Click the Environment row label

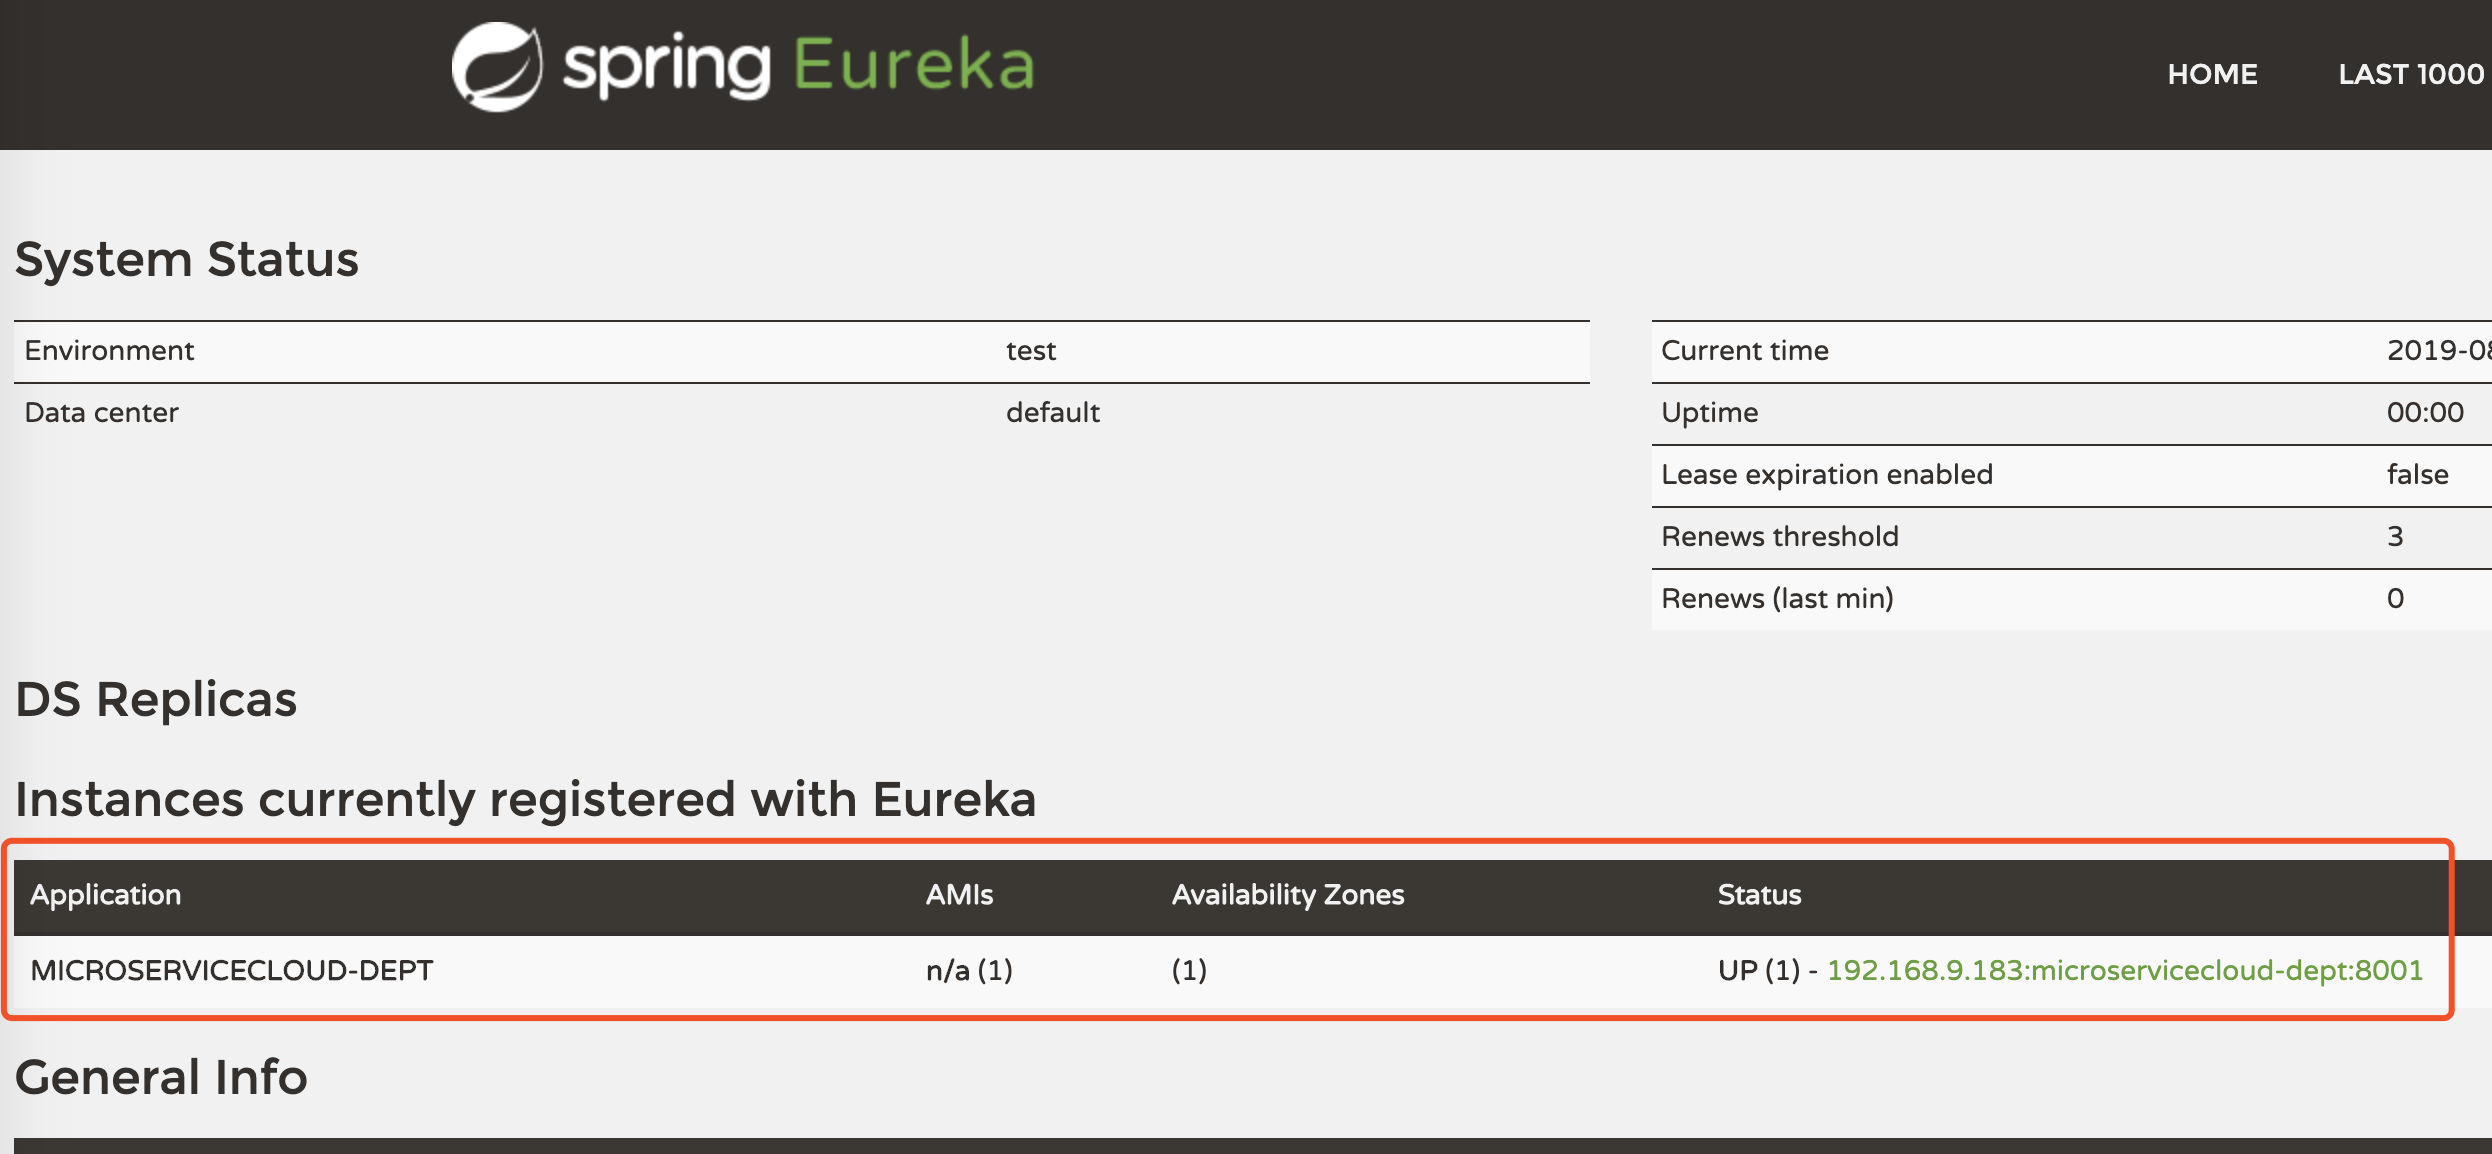[x=110, y=351]
